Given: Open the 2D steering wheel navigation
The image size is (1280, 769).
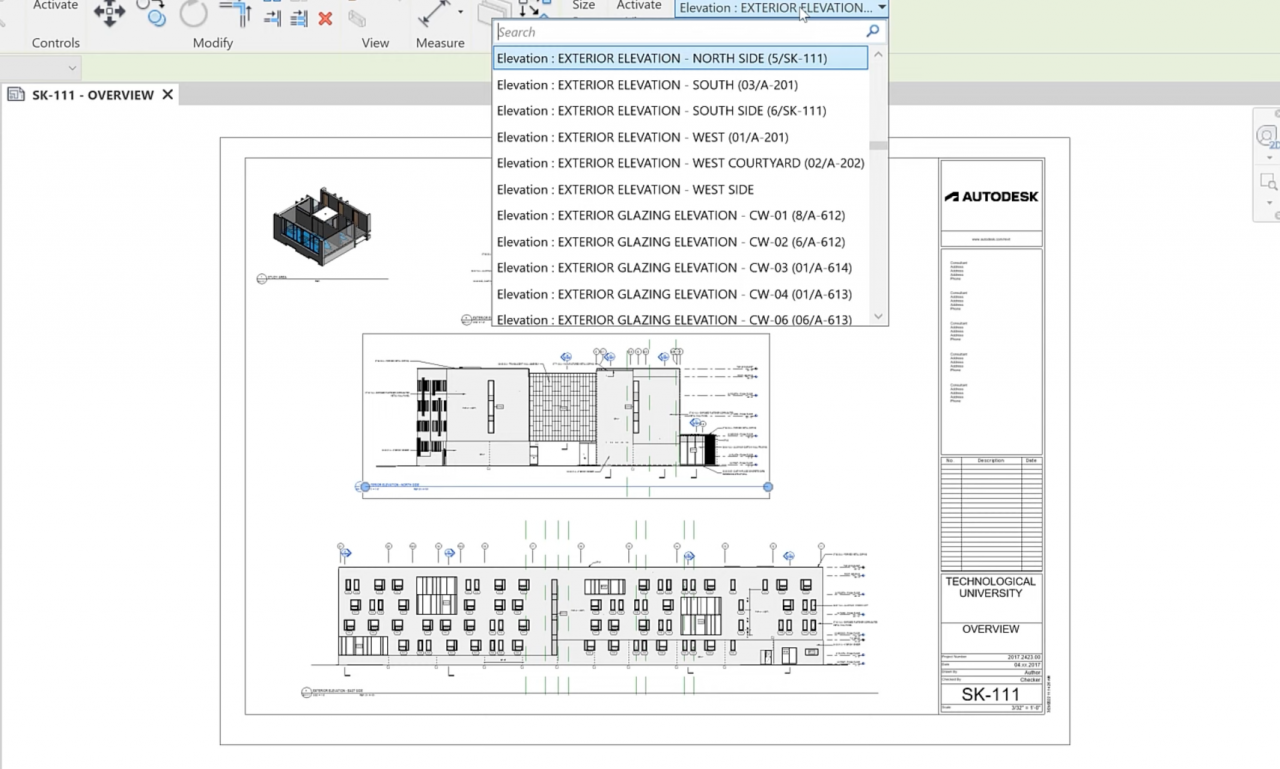Looking at the screenshot, I should click(1267, 137).
